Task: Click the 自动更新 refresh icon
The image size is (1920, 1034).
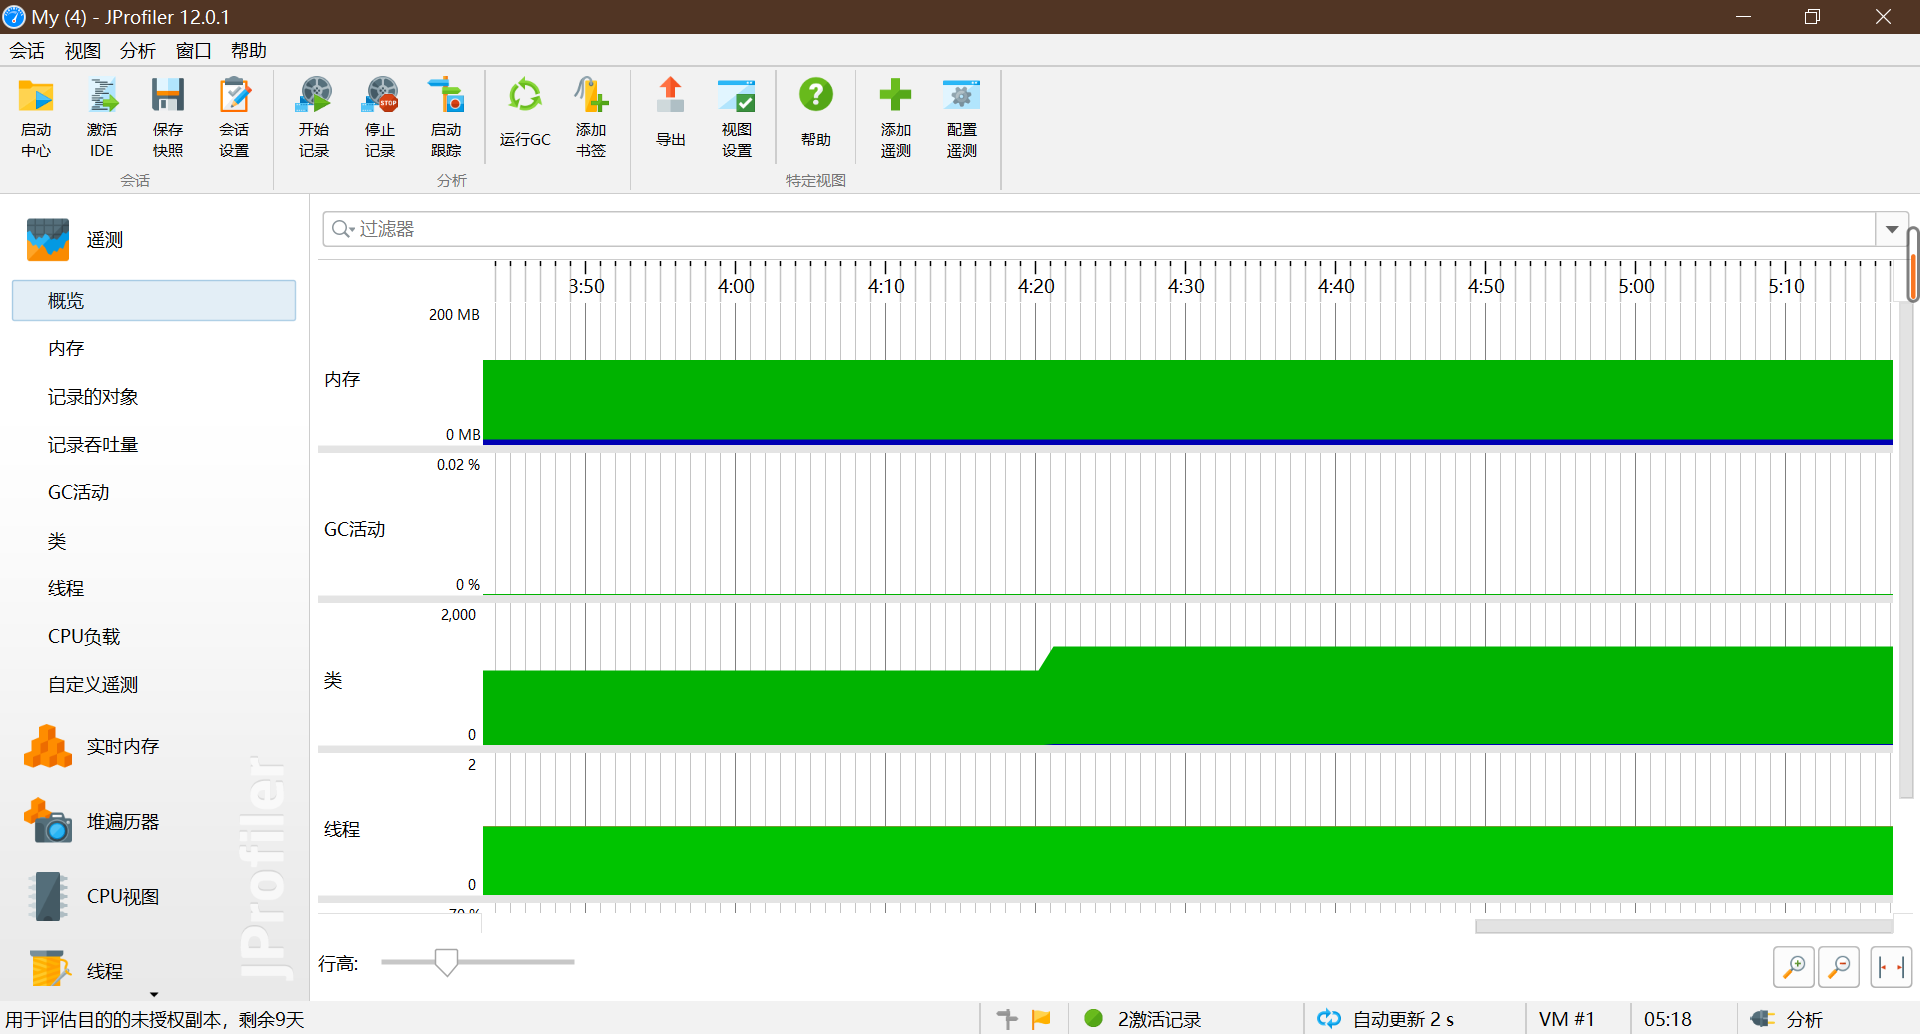Action: coord(1329,1019)
